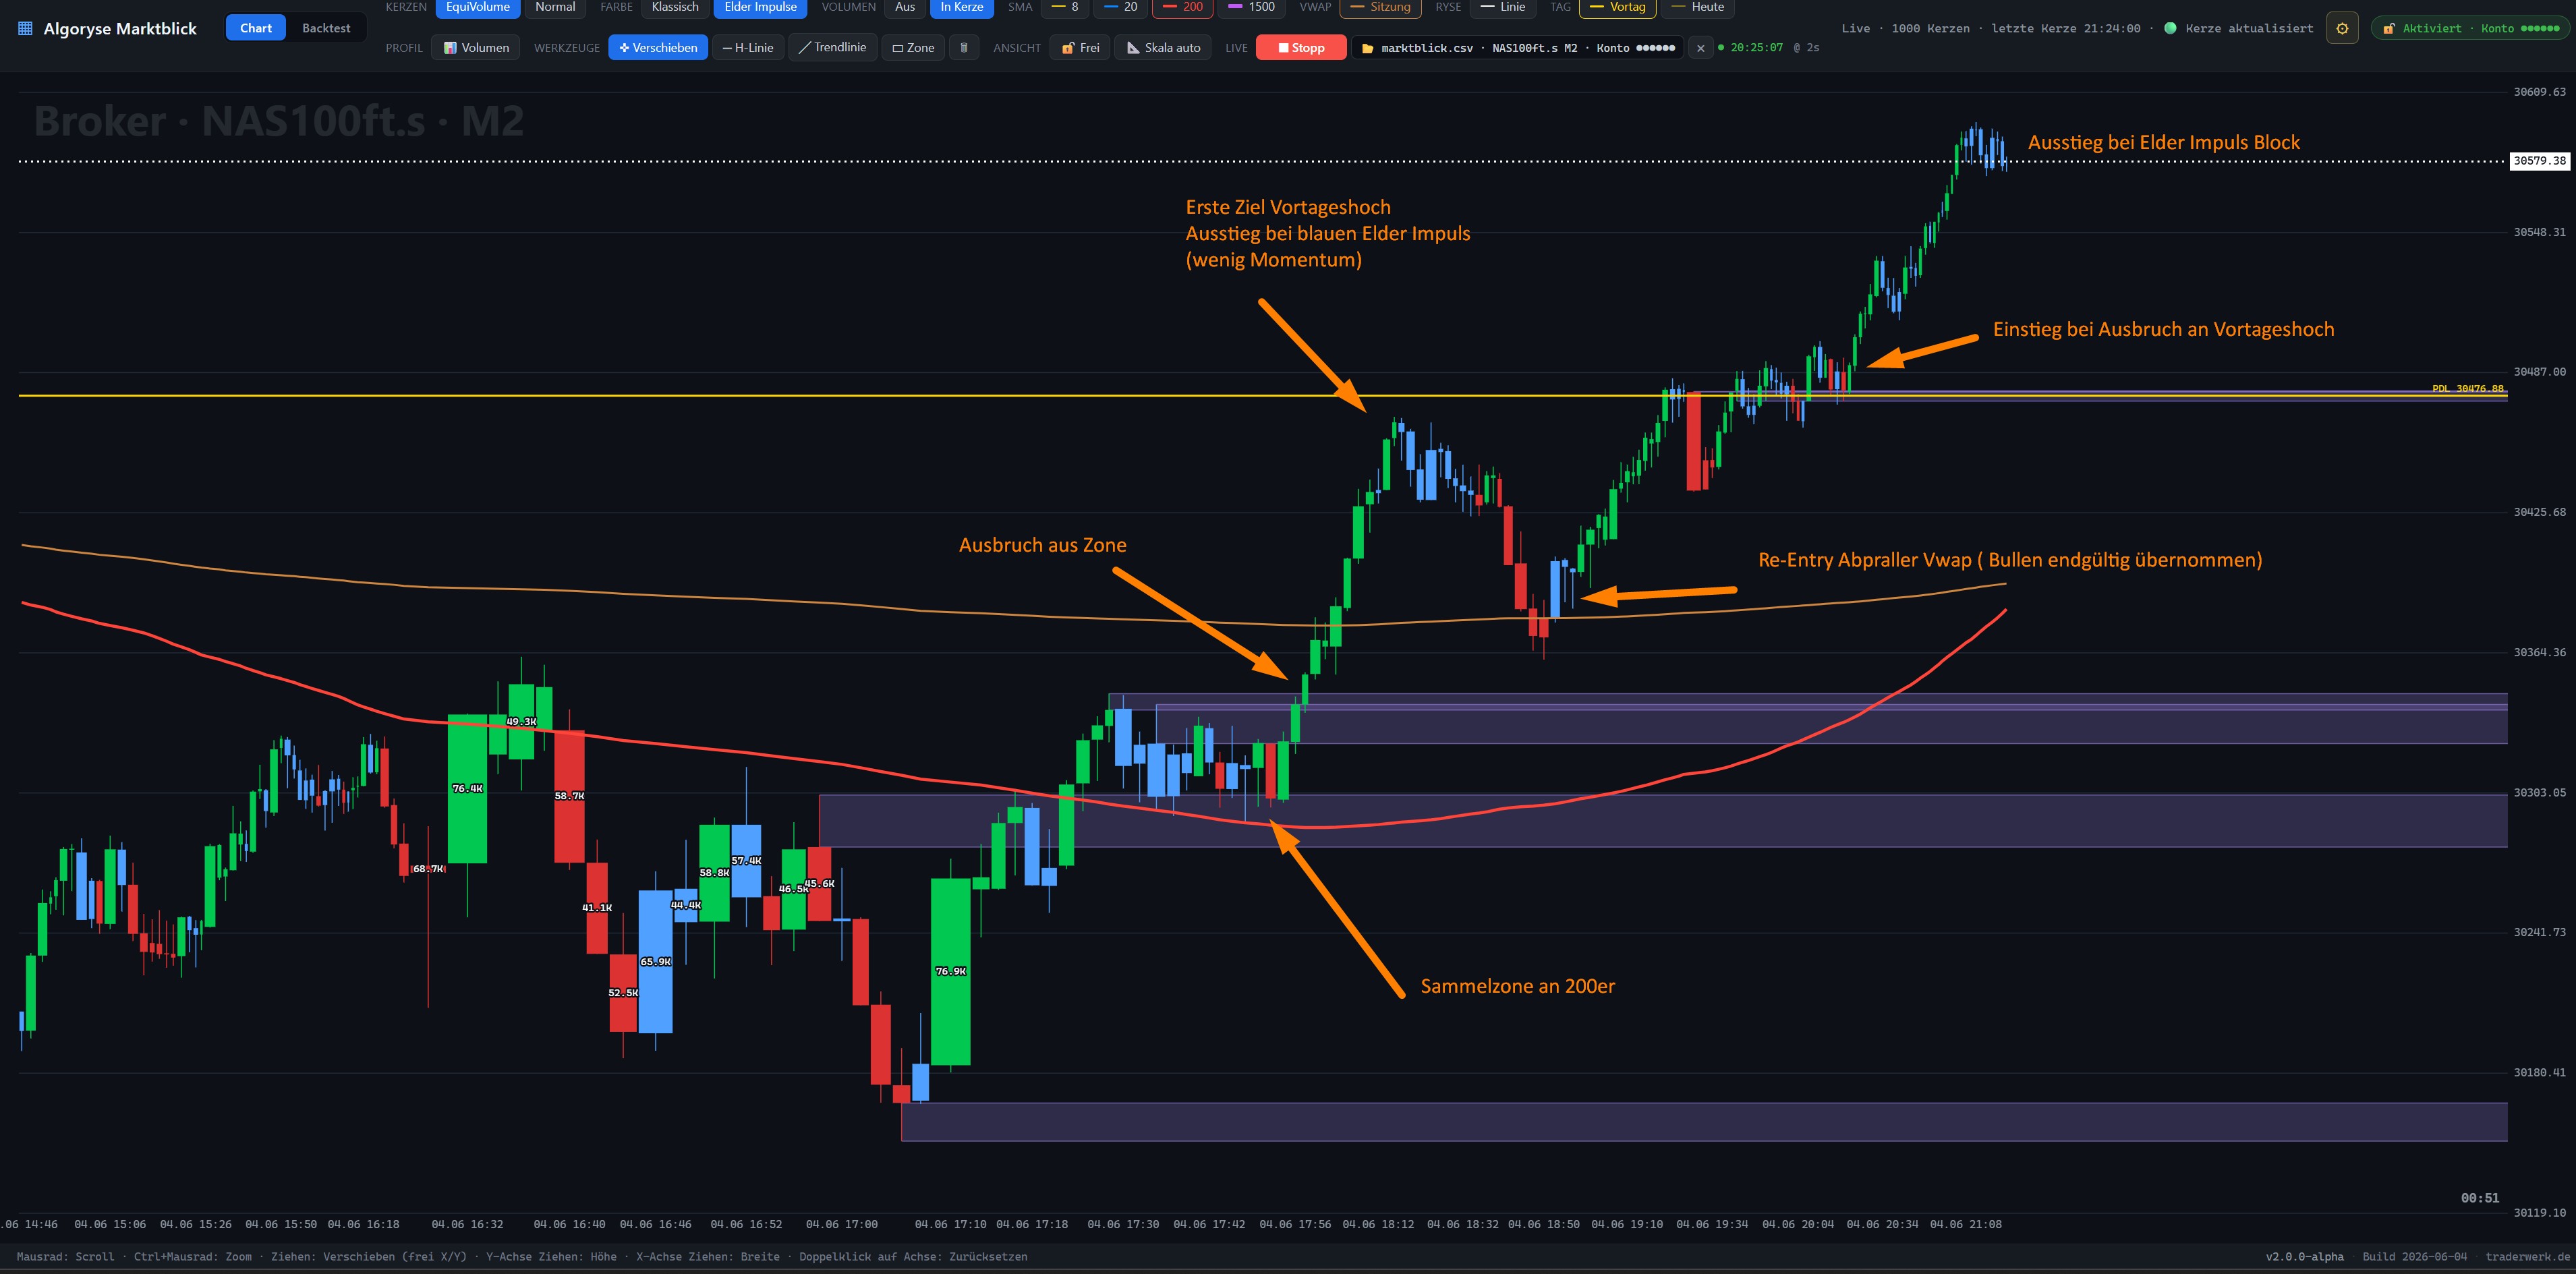Choose Klassisch color scheme

(675, 7)
